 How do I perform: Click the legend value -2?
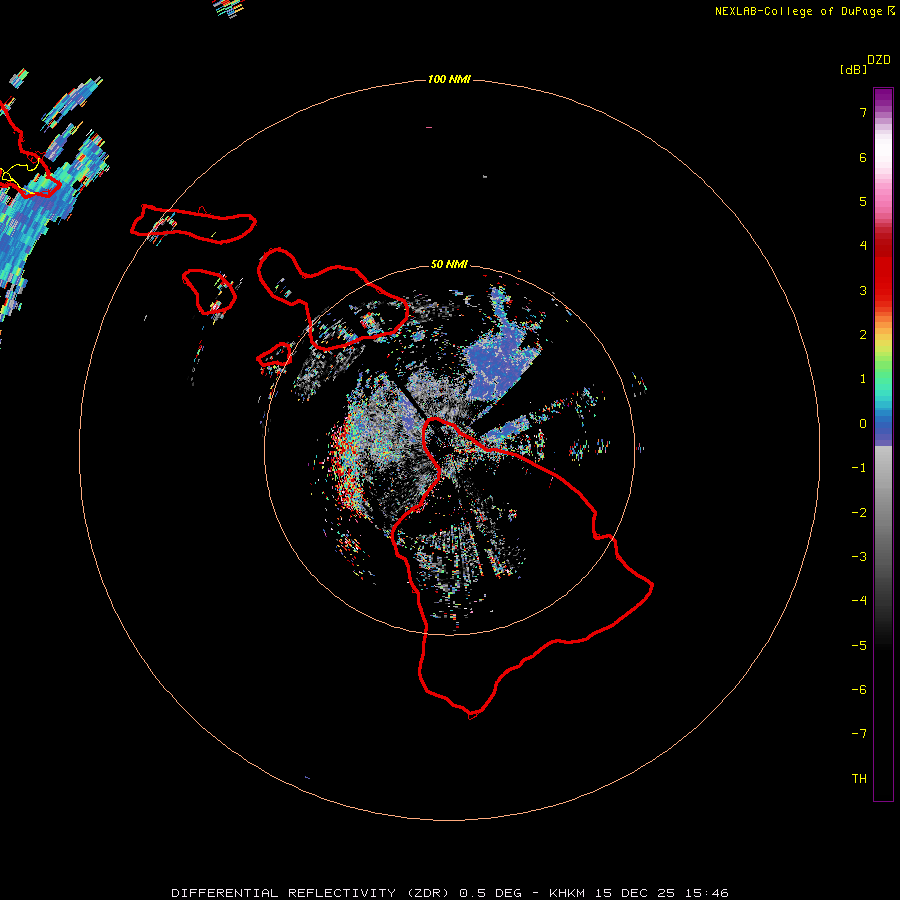tap(859, 513)
